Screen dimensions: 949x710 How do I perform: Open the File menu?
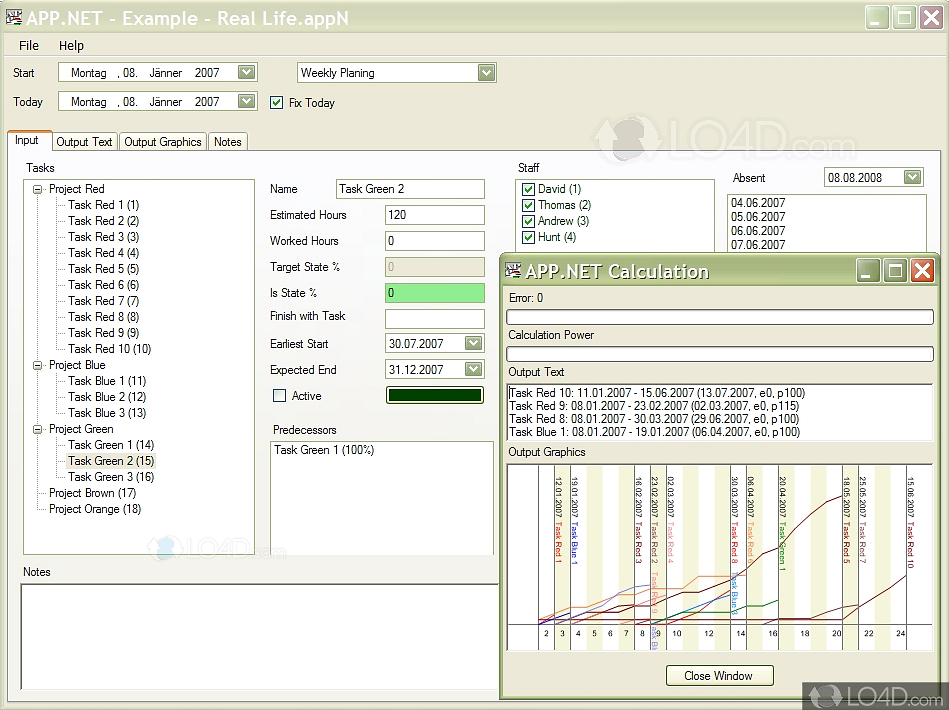28,45
